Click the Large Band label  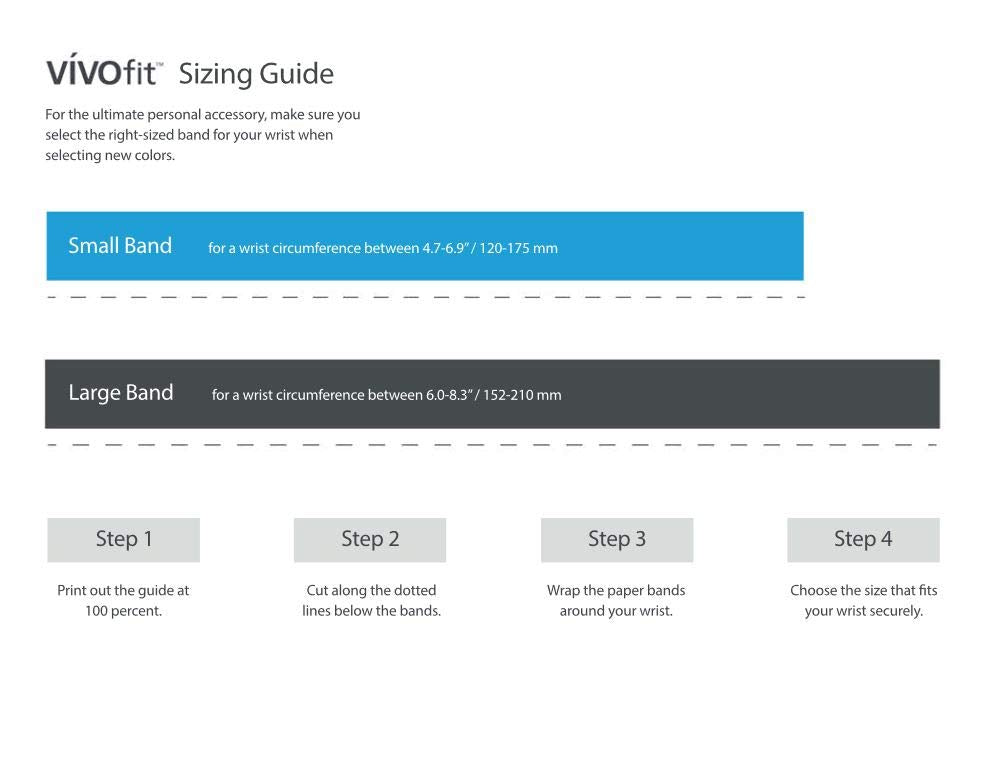pos(120,392)
